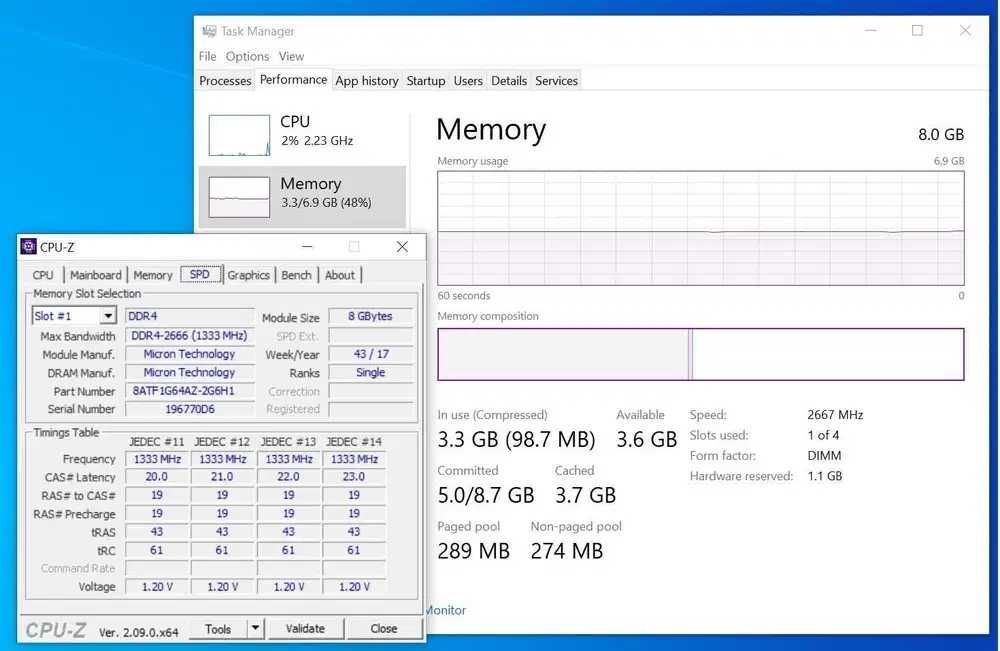Maximize the Task Manager window
Image resolution: width=1000 pixels, height=651 pixels.
[917, 31]
